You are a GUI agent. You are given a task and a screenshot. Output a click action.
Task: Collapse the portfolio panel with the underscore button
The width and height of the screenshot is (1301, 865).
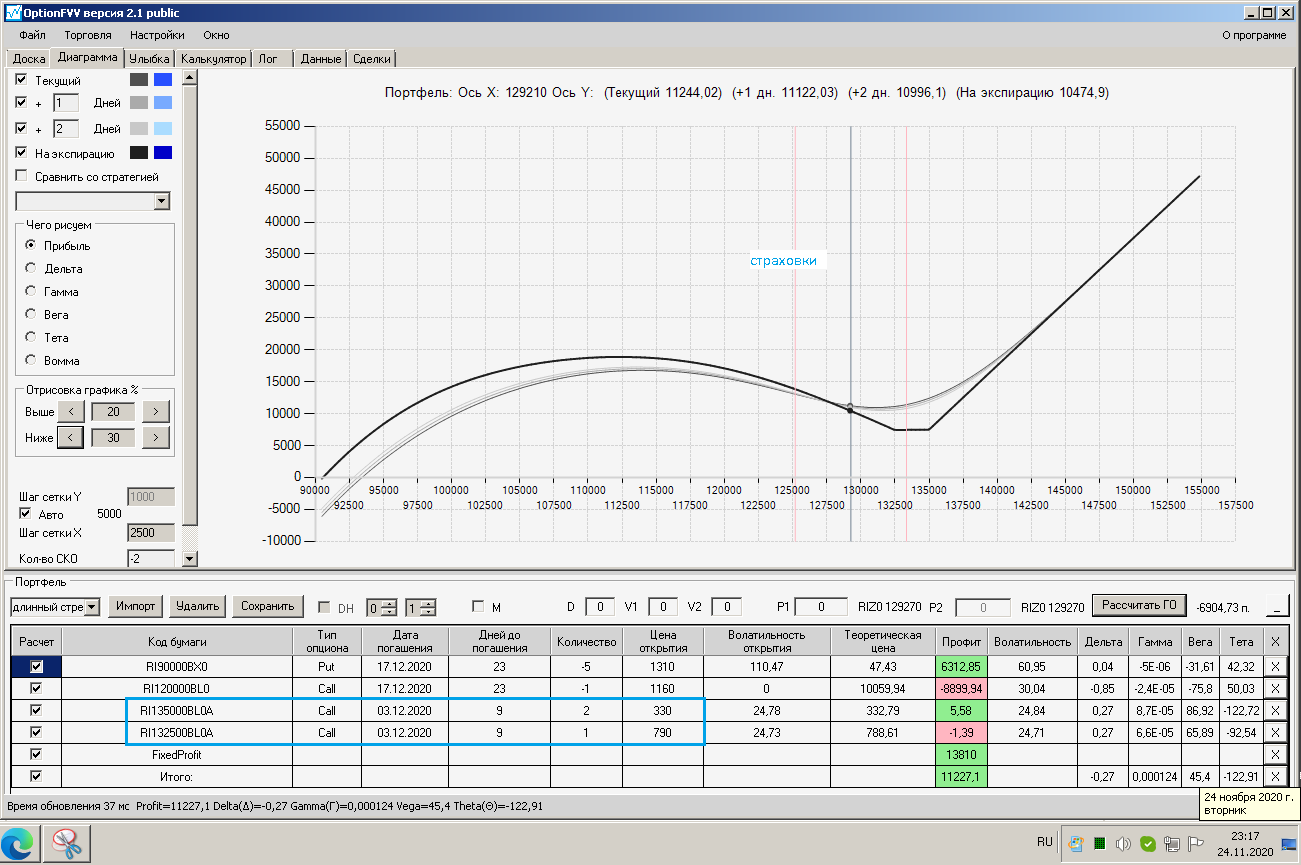coord(1277,606)
